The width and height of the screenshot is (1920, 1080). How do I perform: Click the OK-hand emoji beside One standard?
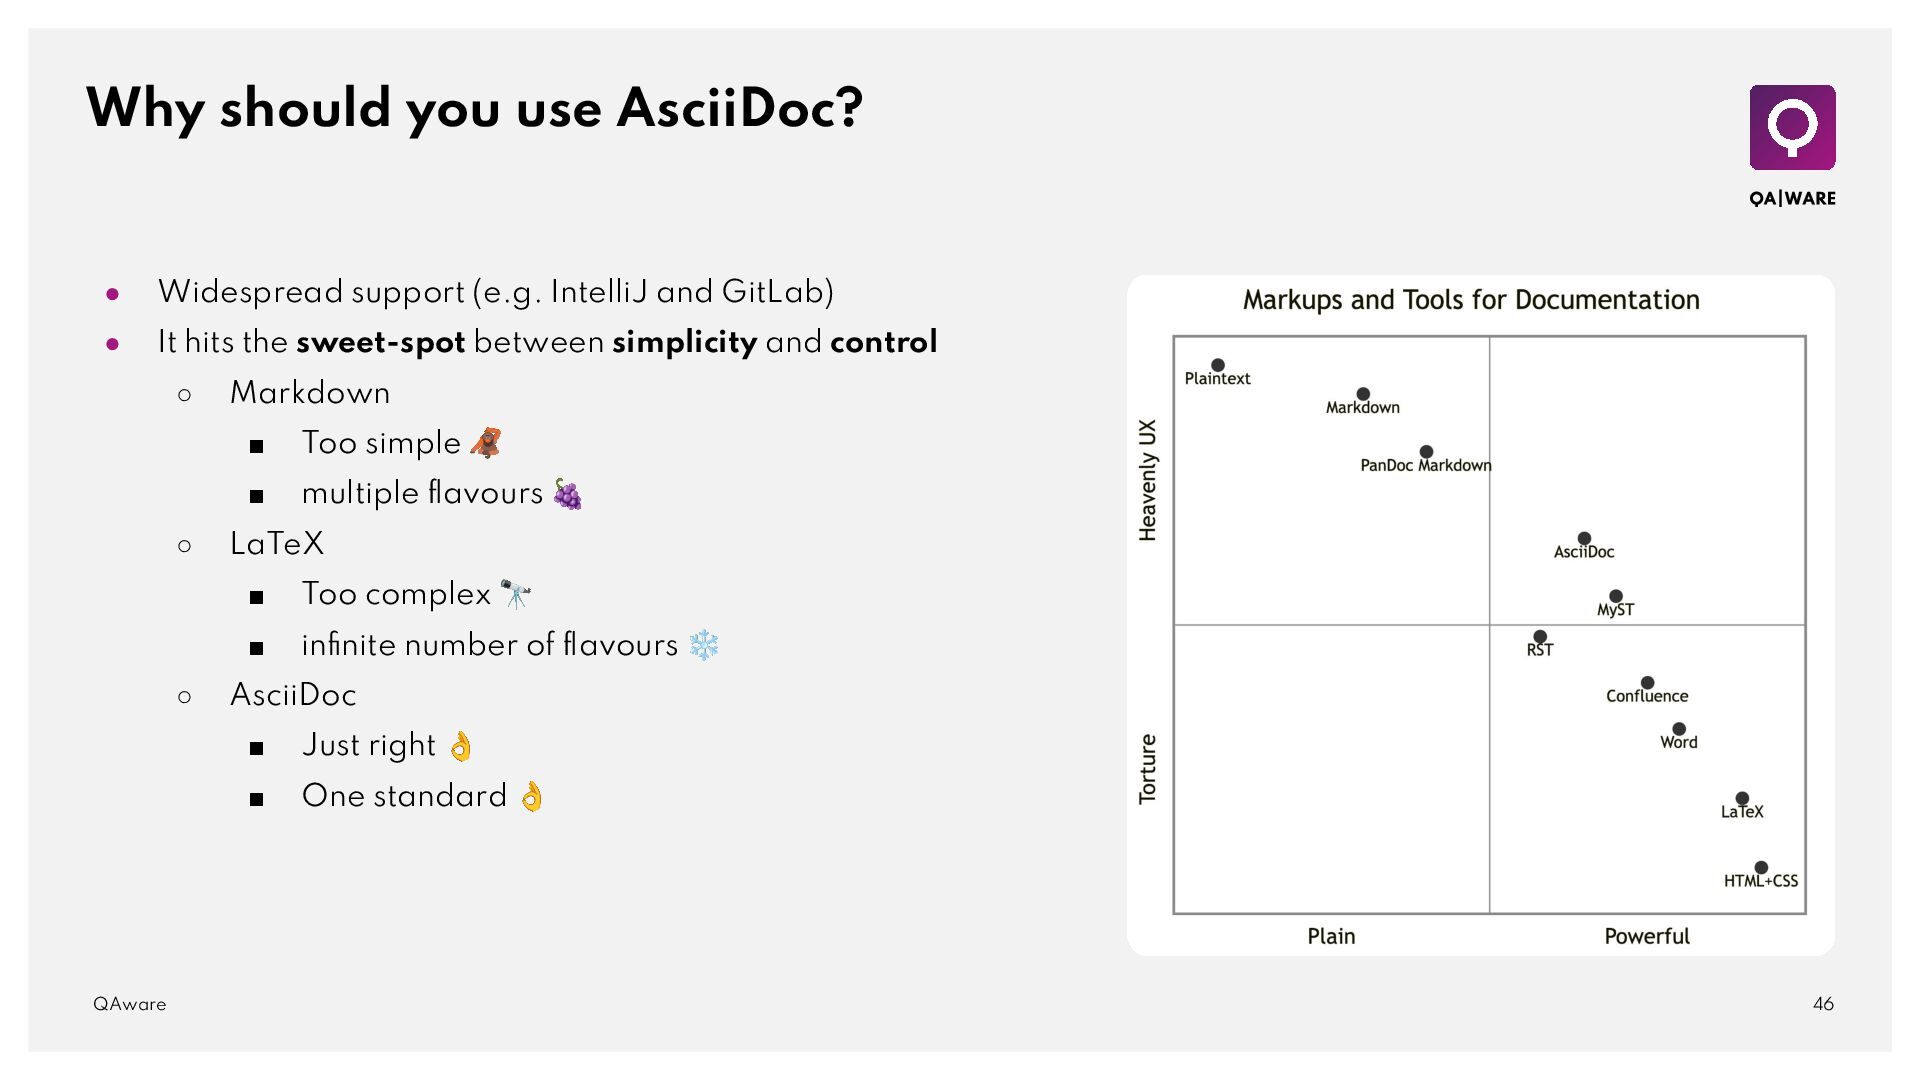click(x=532, y=796)
